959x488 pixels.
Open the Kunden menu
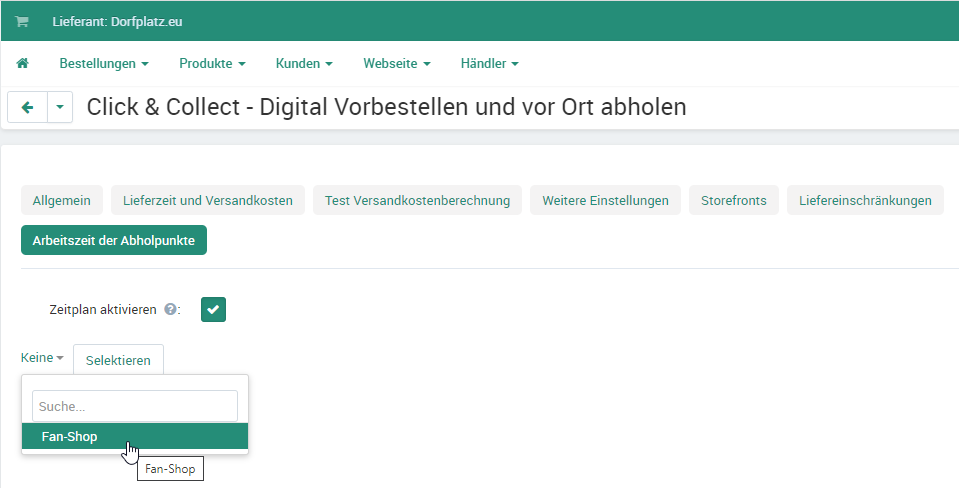(304, 64)
